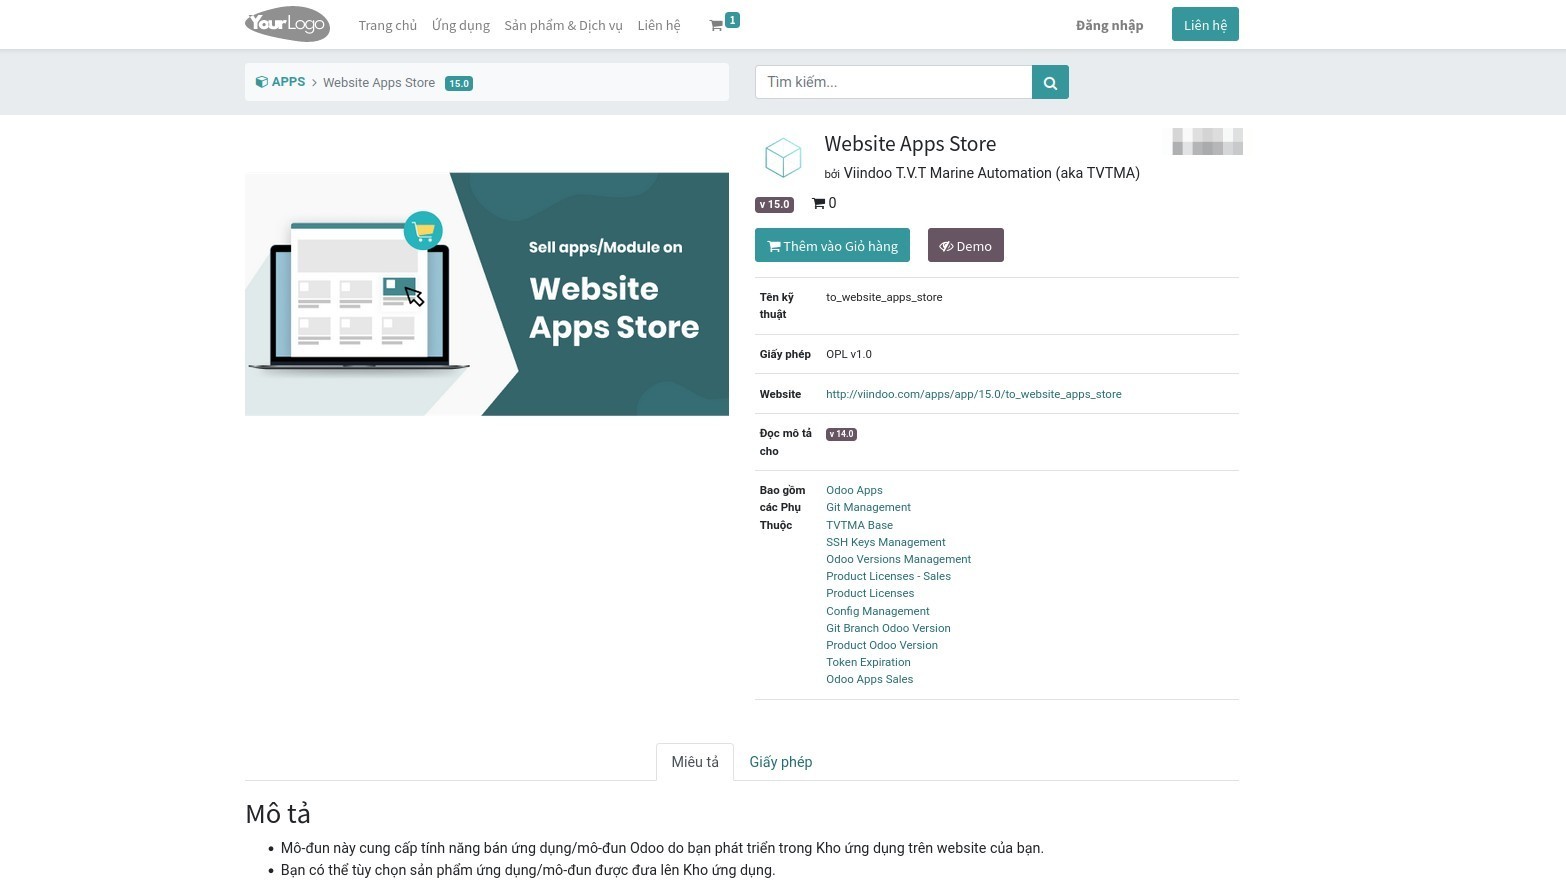Viewport: 1566px width, 895px height.
Task: Open the viindoo.com website link
Action: pos(973,394)
